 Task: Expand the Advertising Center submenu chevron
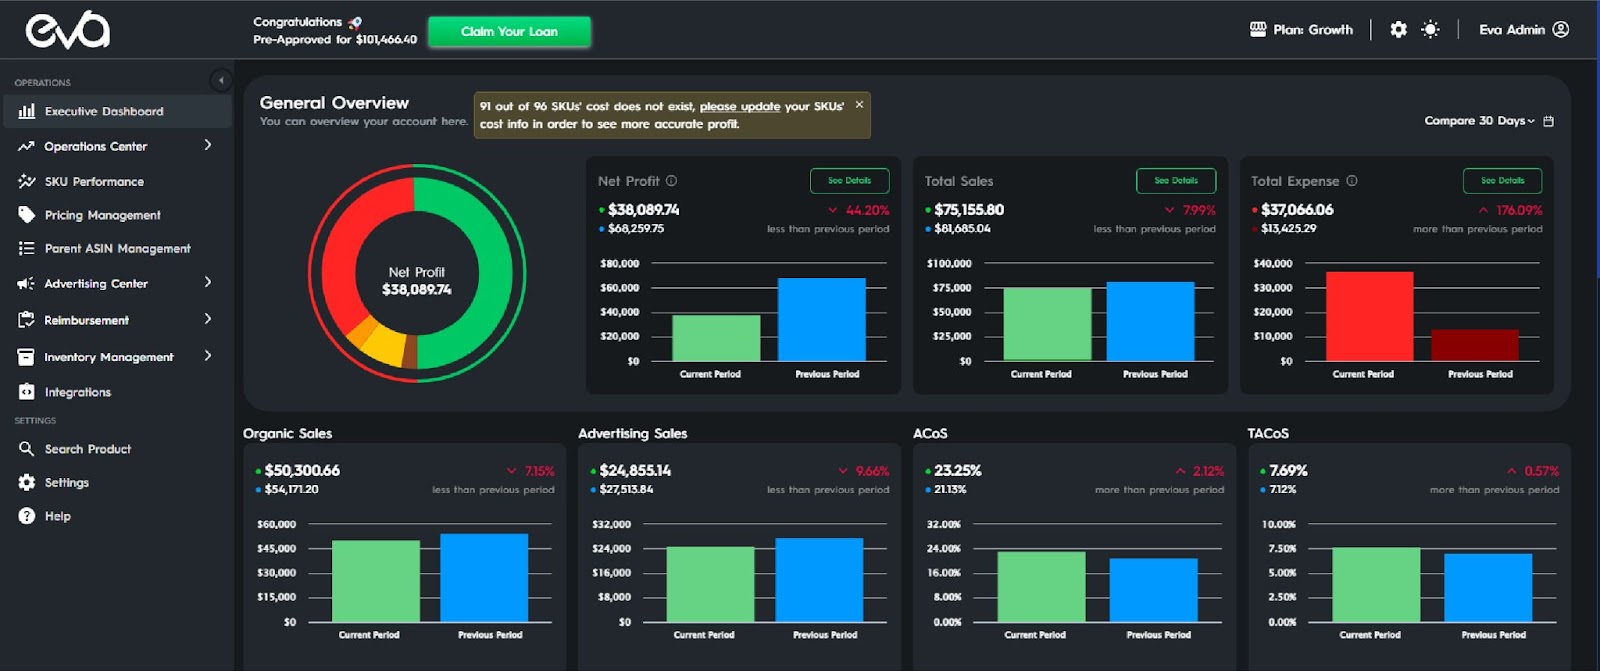[x=208, y=282]
